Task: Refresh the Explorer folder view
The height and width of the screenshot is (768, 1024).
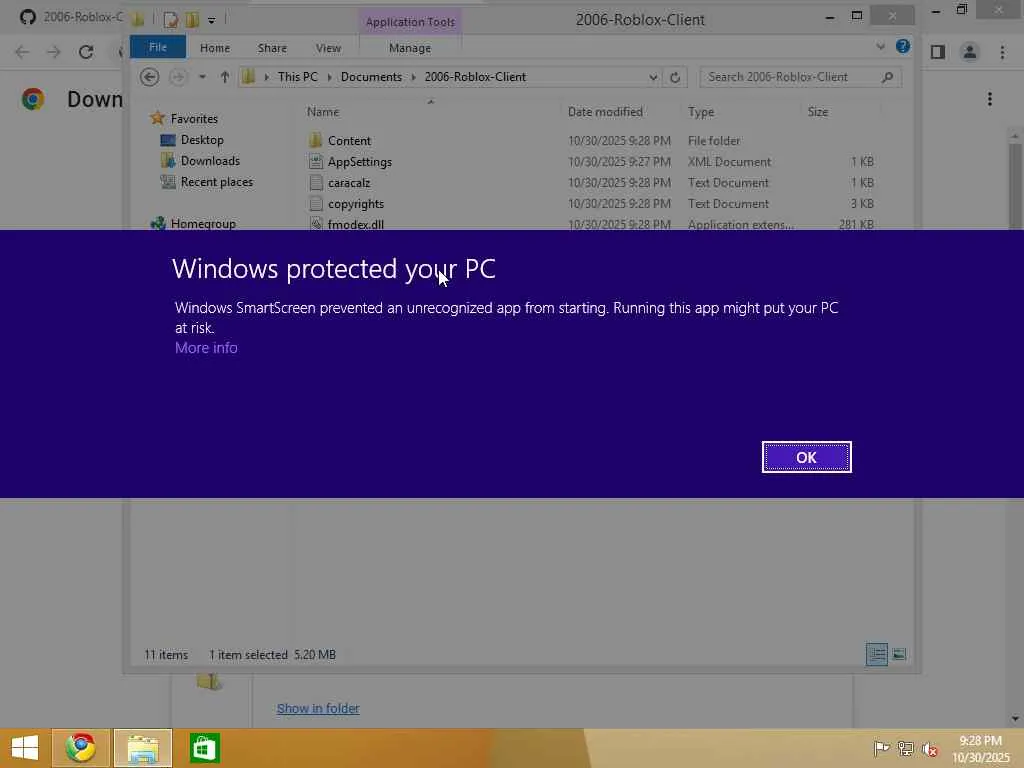Action: (675, 77)
